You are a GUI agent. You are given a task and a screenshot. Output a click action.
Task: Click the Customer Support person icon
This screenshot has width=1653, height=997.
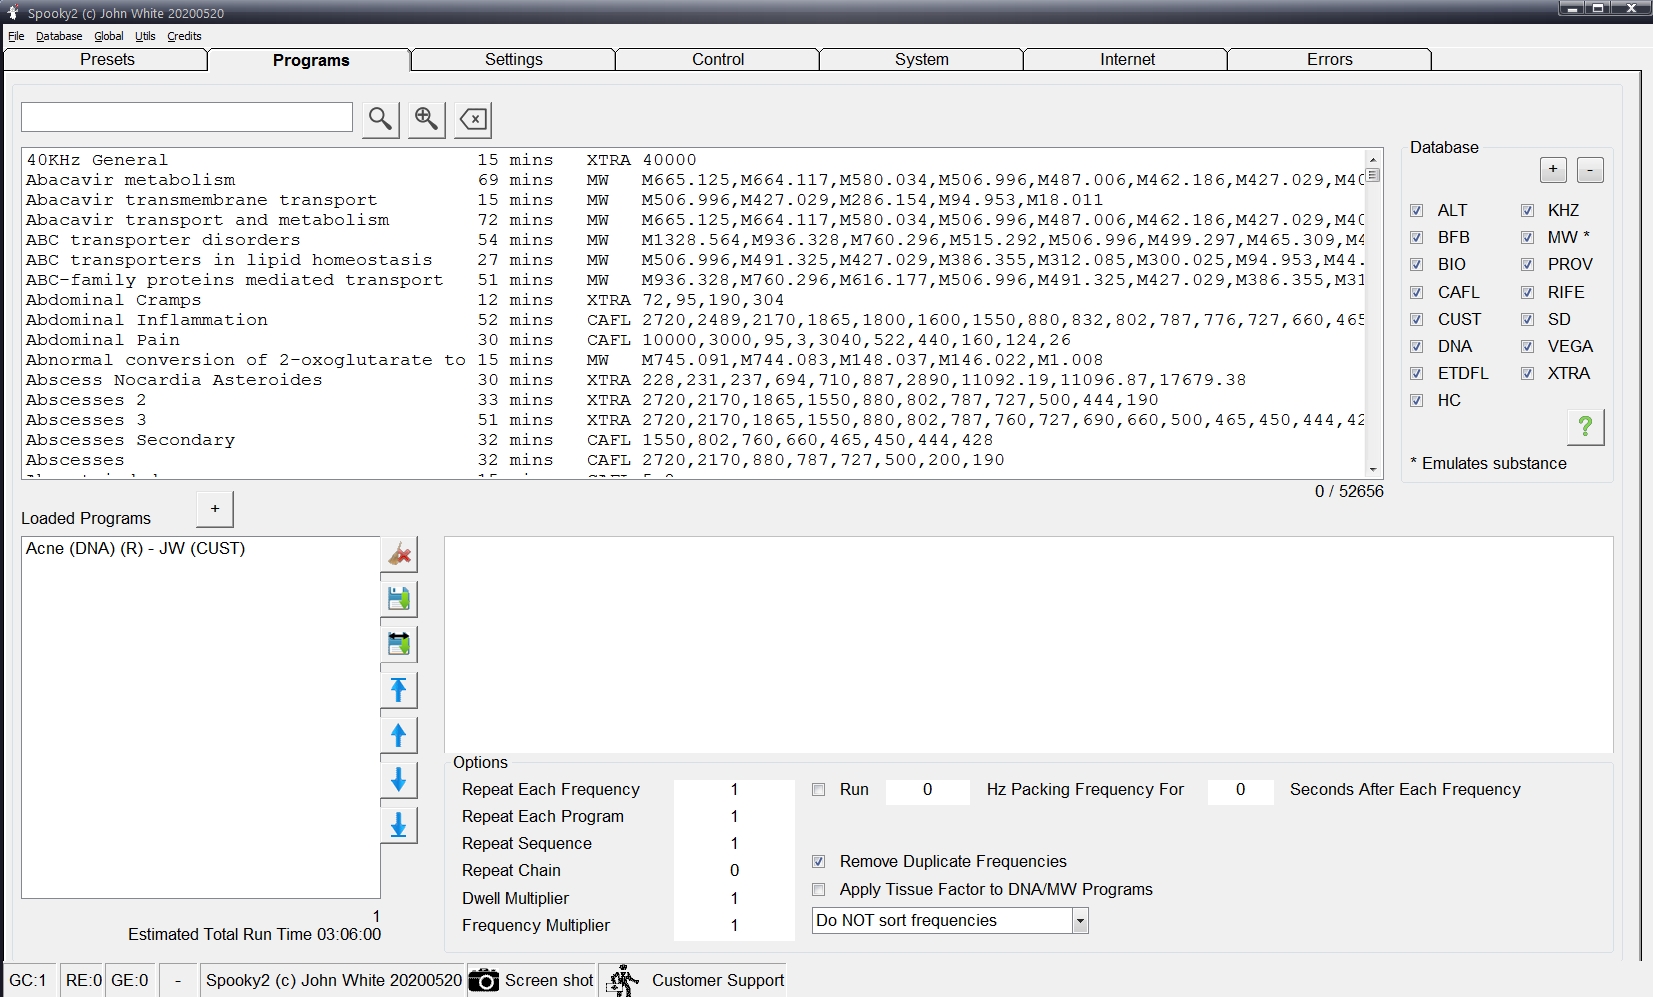(624, 980)
